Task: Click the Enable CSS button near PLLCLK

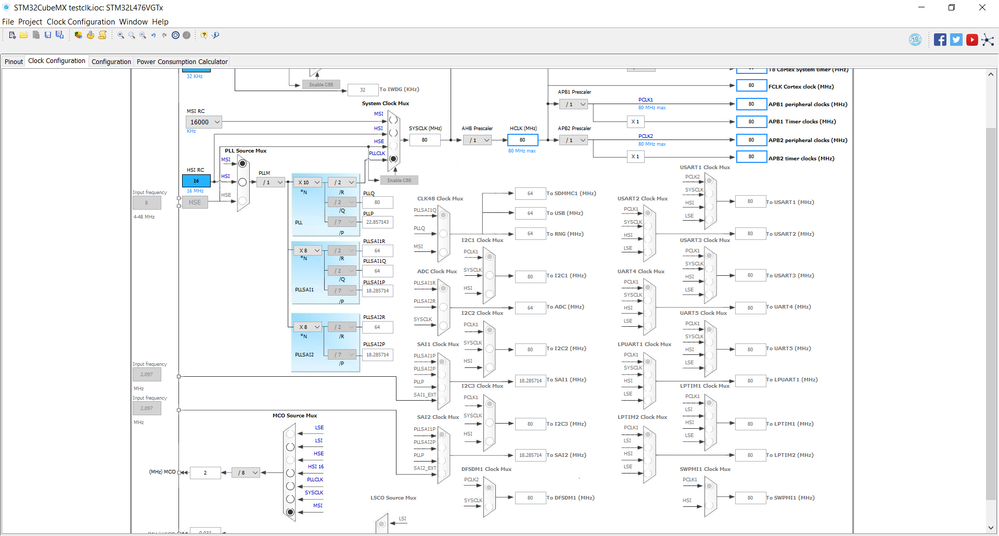Action: click(x=399, y=180)
